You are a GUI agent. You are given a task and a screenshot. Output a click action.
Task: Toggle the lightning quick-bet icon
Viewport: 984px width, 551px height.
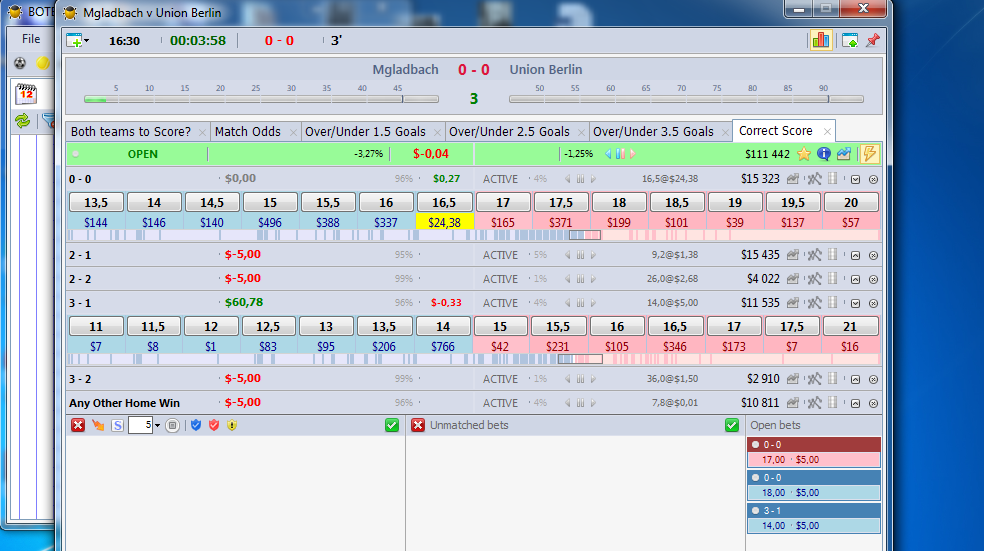pos(870,154)
